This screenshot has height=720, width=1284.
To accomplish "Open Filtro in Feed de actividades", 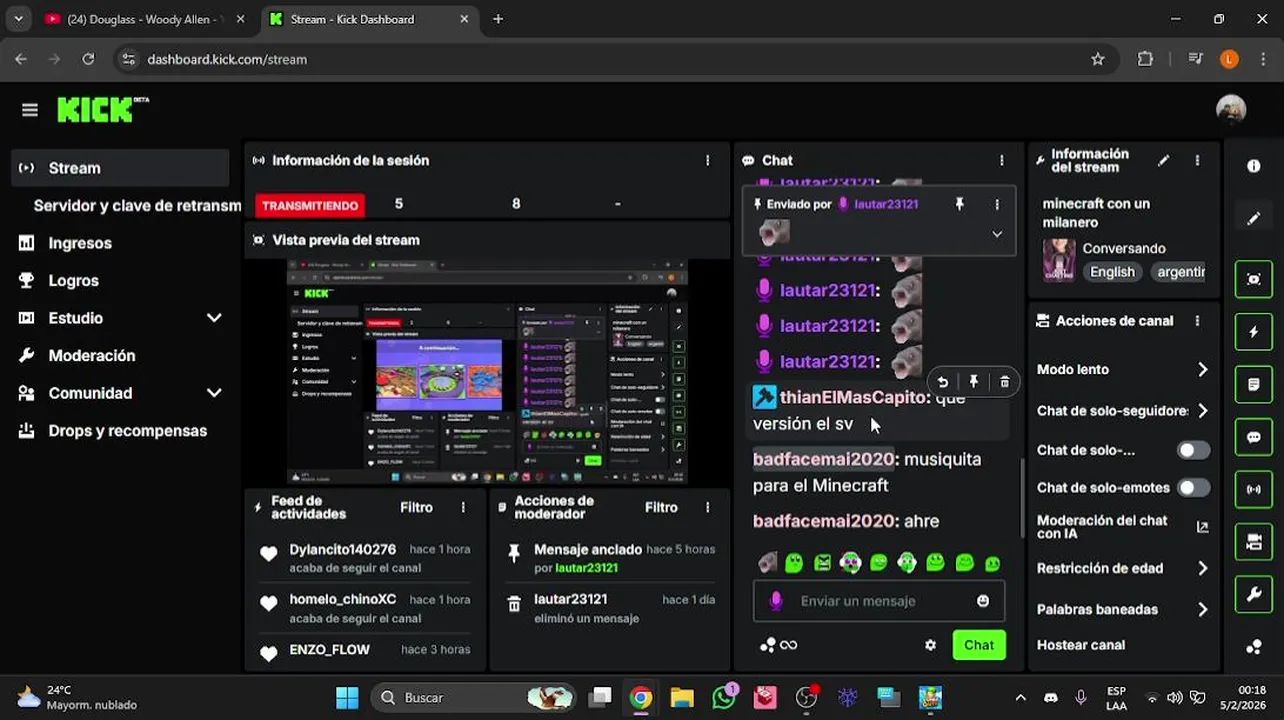I will pos(416,507).
